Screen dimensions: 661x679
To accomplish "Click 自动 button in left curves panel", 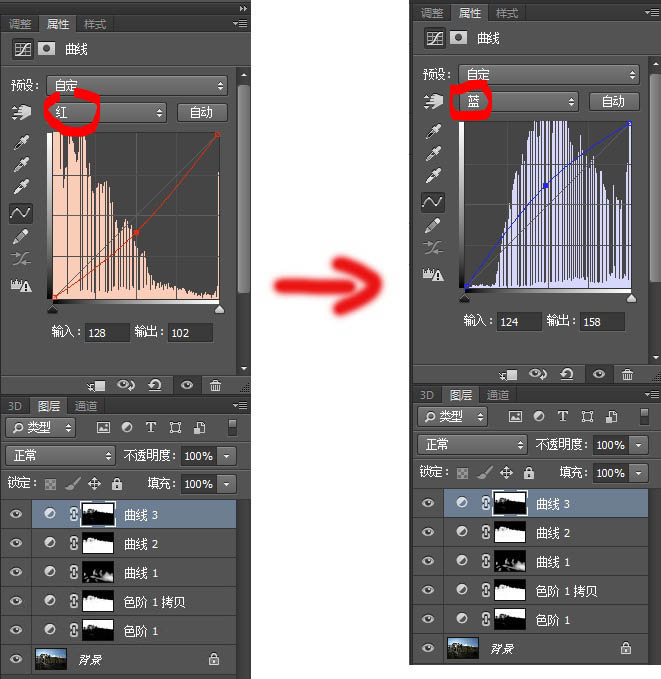I will 202,113.
